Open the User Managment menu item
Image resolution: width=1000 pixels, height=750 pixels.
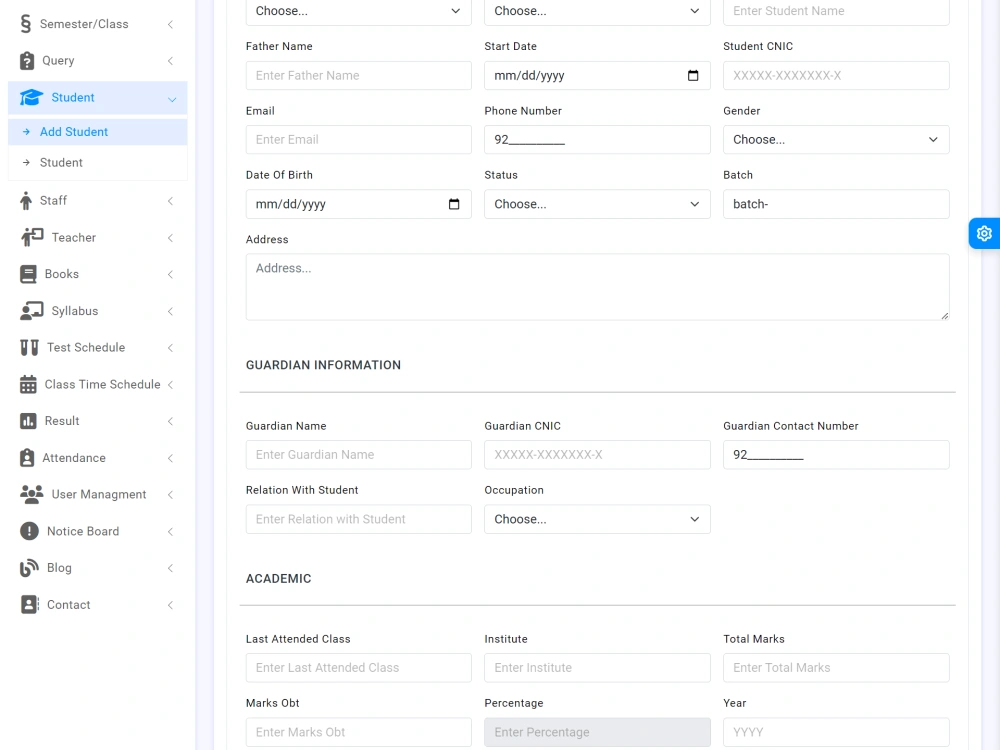coord(98,494)
